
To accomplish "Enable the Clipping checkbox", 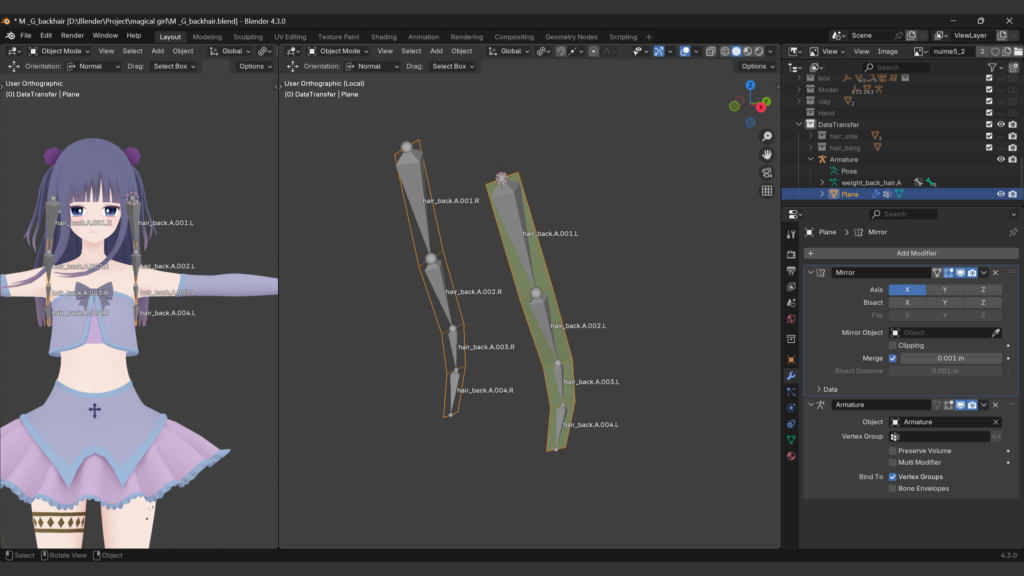I will tap(893, 345).
